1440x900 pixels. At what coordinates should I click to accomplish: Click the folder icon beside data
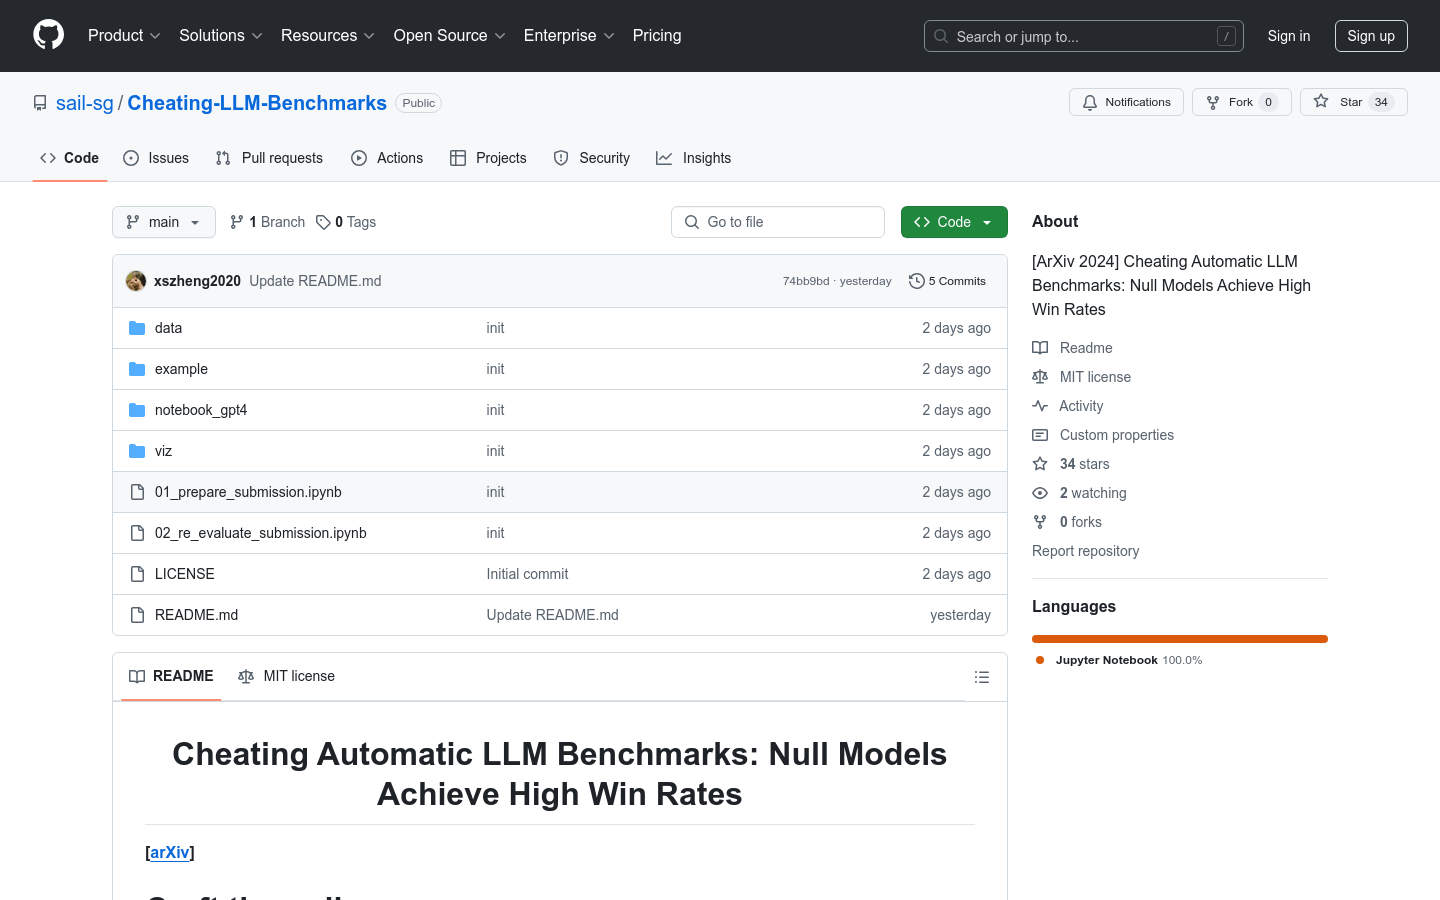[x=137, y=328]
